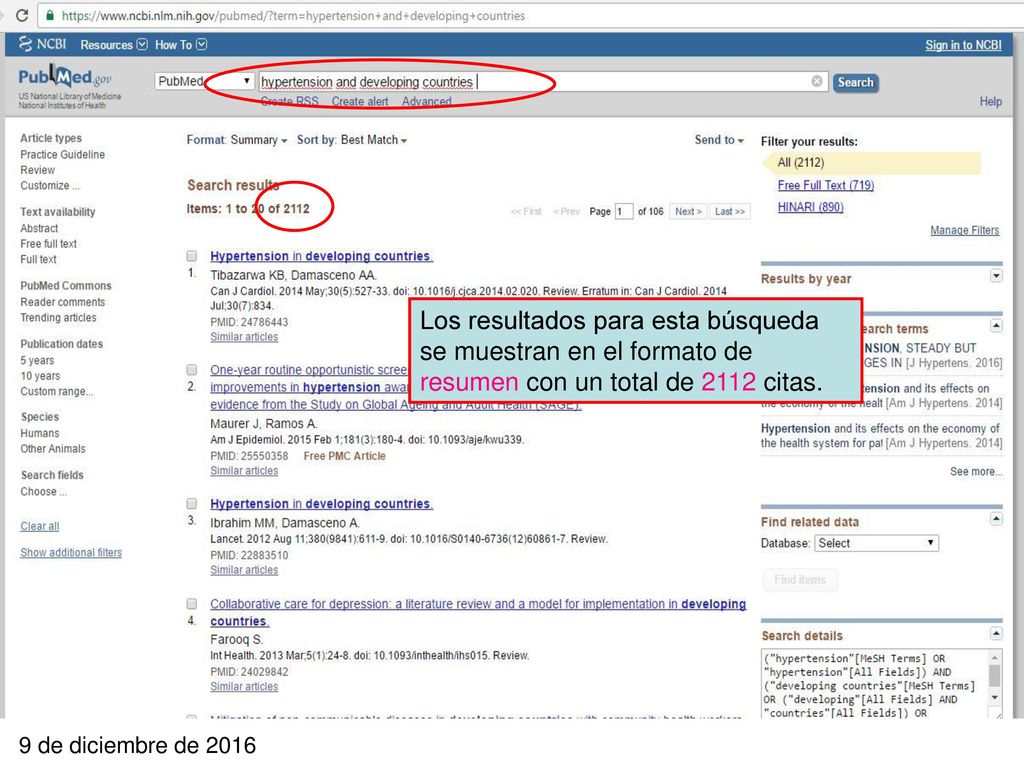Screen dimensions: 1024x768
Task: Click Customize under Article types
Action: [x=50, y=185]
